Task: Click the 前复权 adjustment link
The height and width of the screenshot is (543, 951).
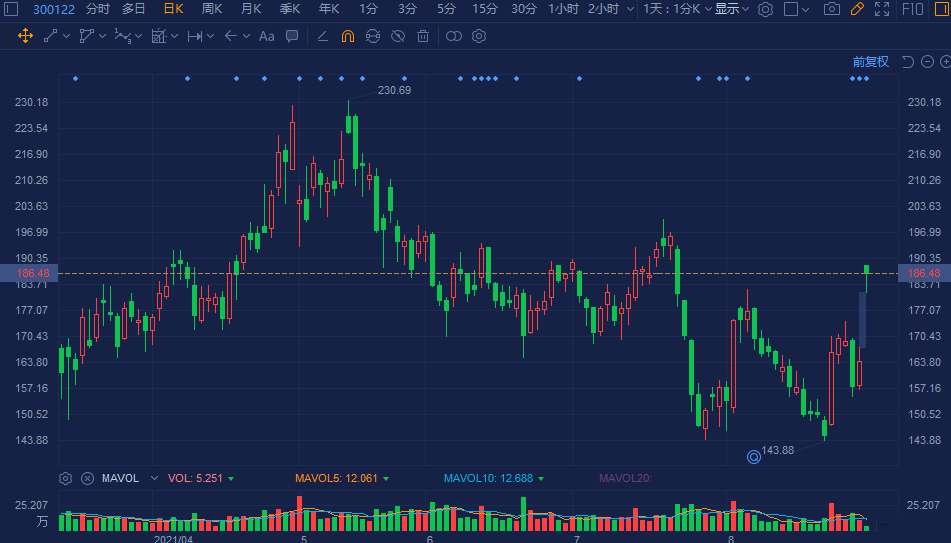Action: 870,62
